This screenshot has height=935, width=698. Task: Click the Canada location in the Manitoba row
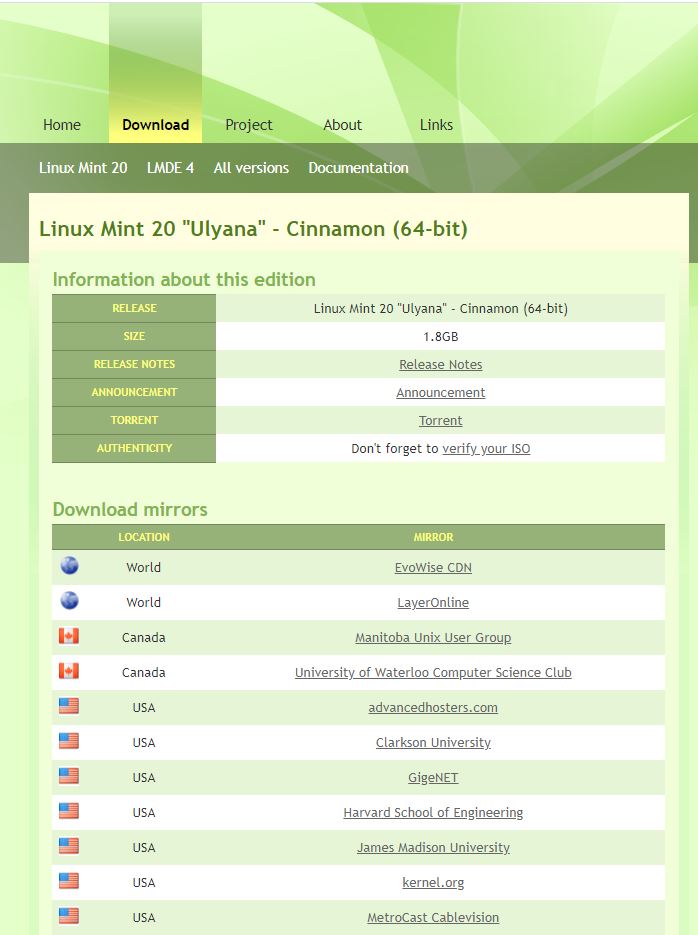click(144, 637)
